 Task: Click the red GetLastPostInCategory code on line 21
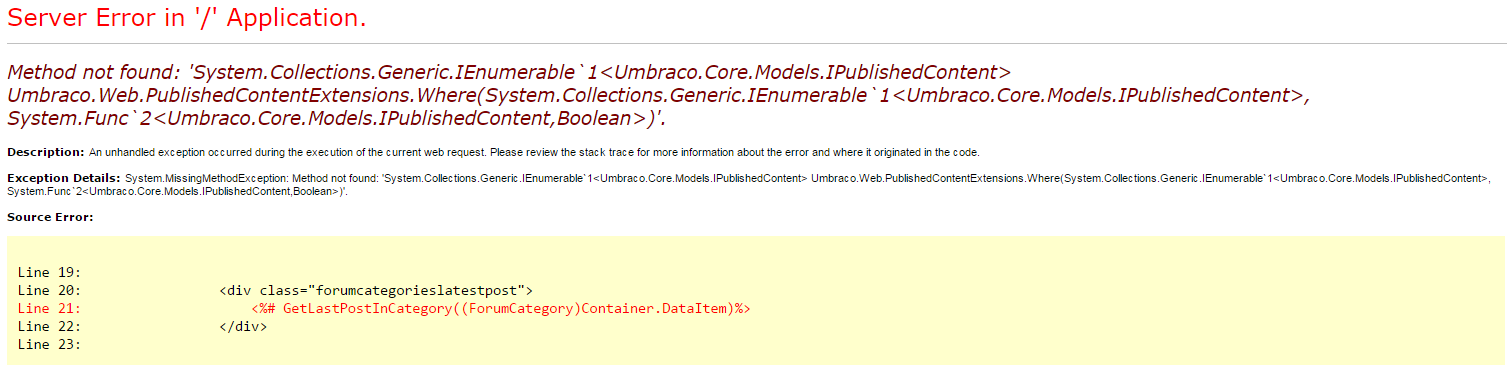[500, 308]
